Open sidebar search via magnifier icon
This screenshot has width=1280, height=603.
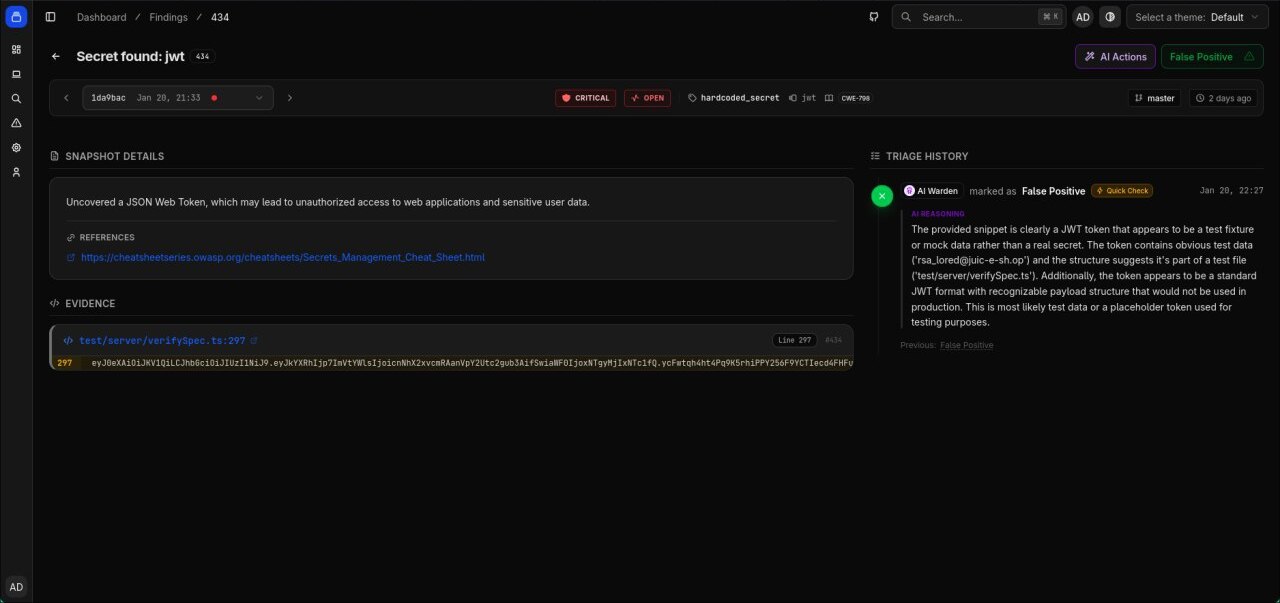(x=15, y=98)
